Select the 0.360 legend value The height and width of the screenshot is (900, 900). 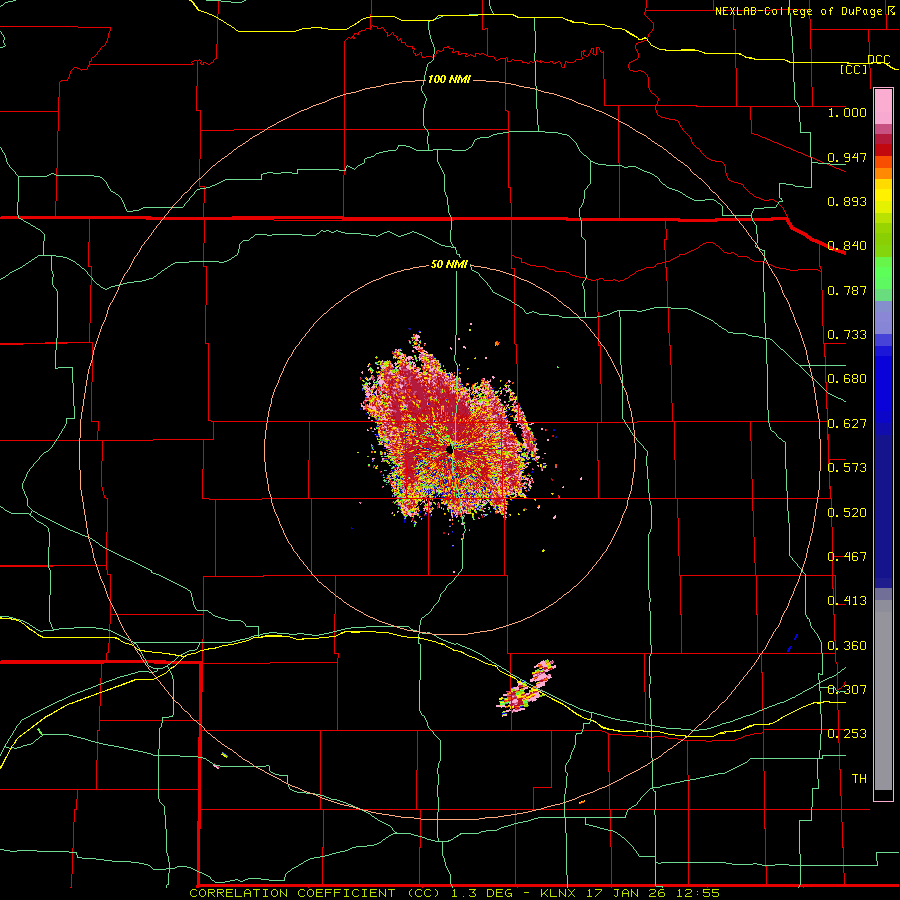click(x=847, y=646)
